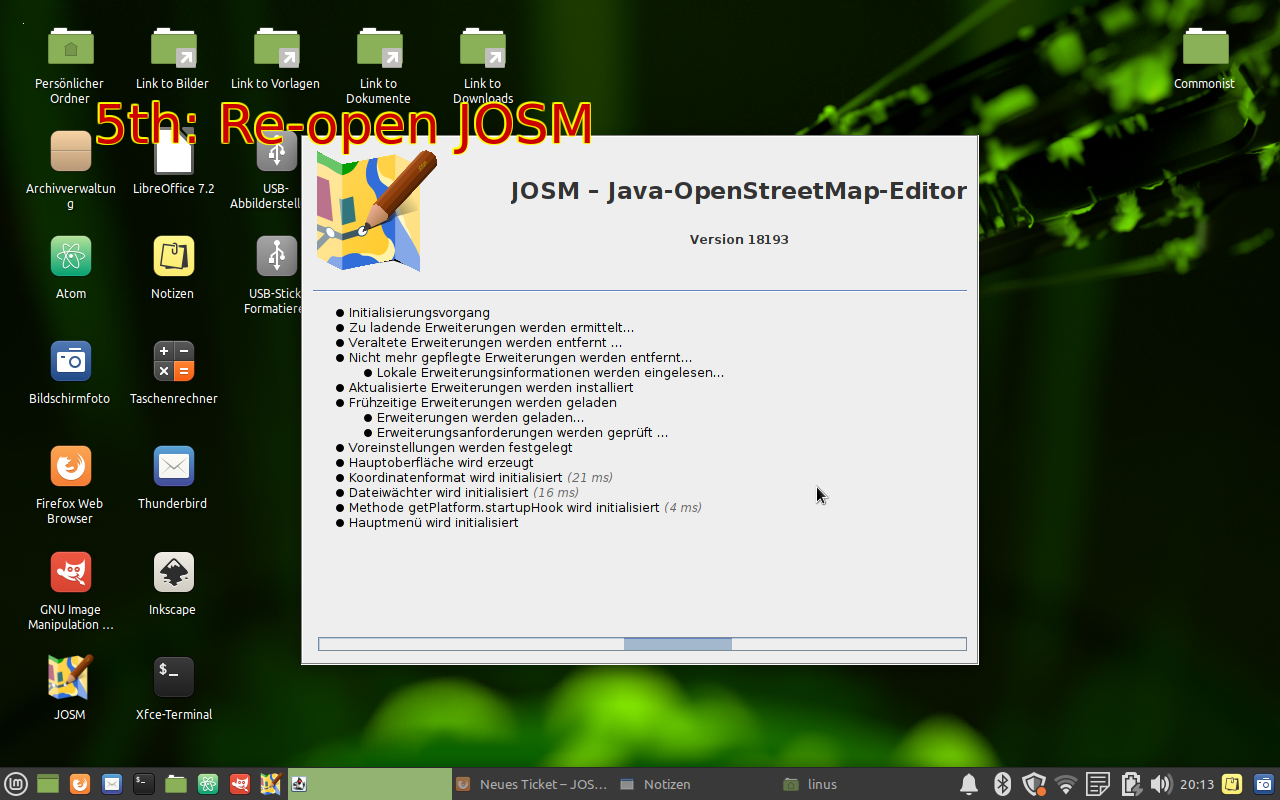Launch Firefox from the panel launcher
This screenshot has height=800, width=1280.
pyautogui.click(x=80, y=784)
